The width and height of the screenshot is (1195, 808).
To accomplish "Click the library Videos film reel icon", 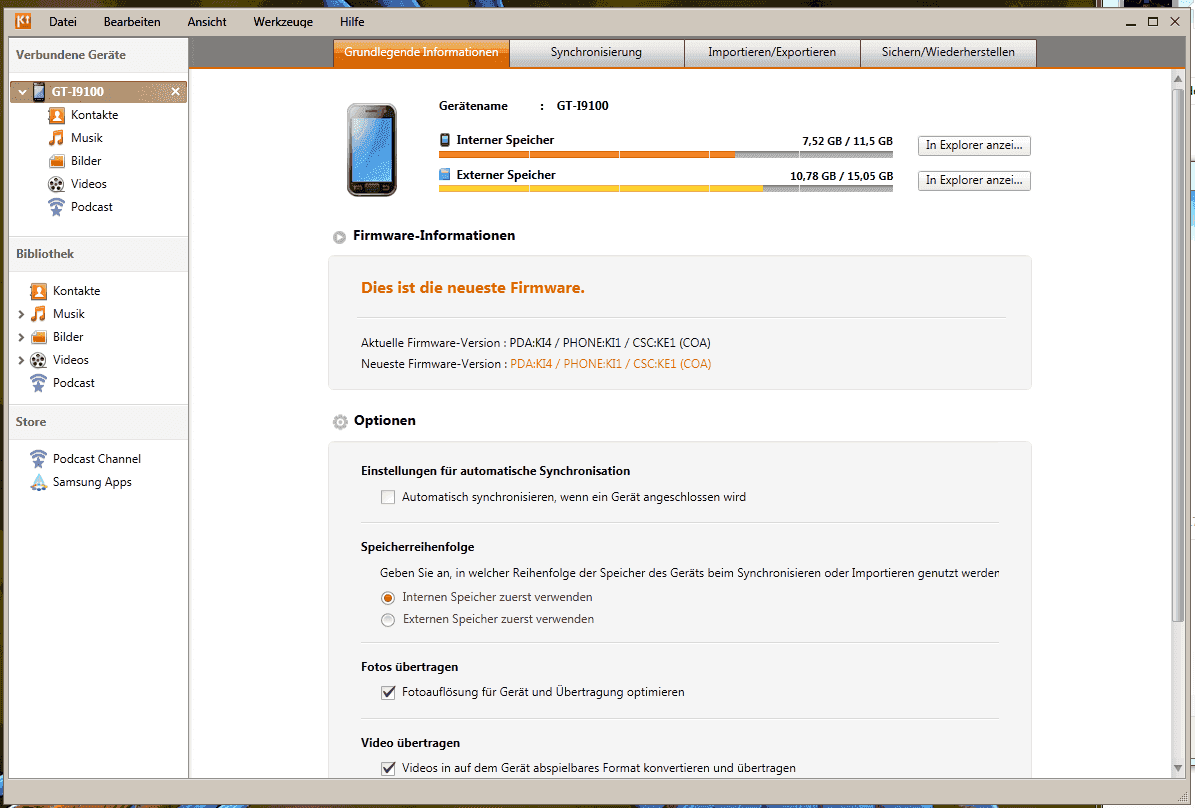I will [38, 360].
